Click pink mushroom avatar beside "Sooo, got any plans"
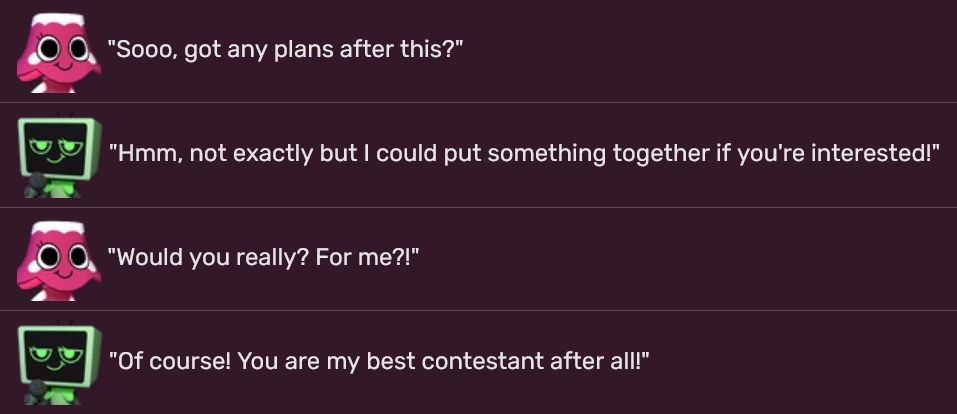This screenshot has width=957, height=414. [x=59, y=53]
